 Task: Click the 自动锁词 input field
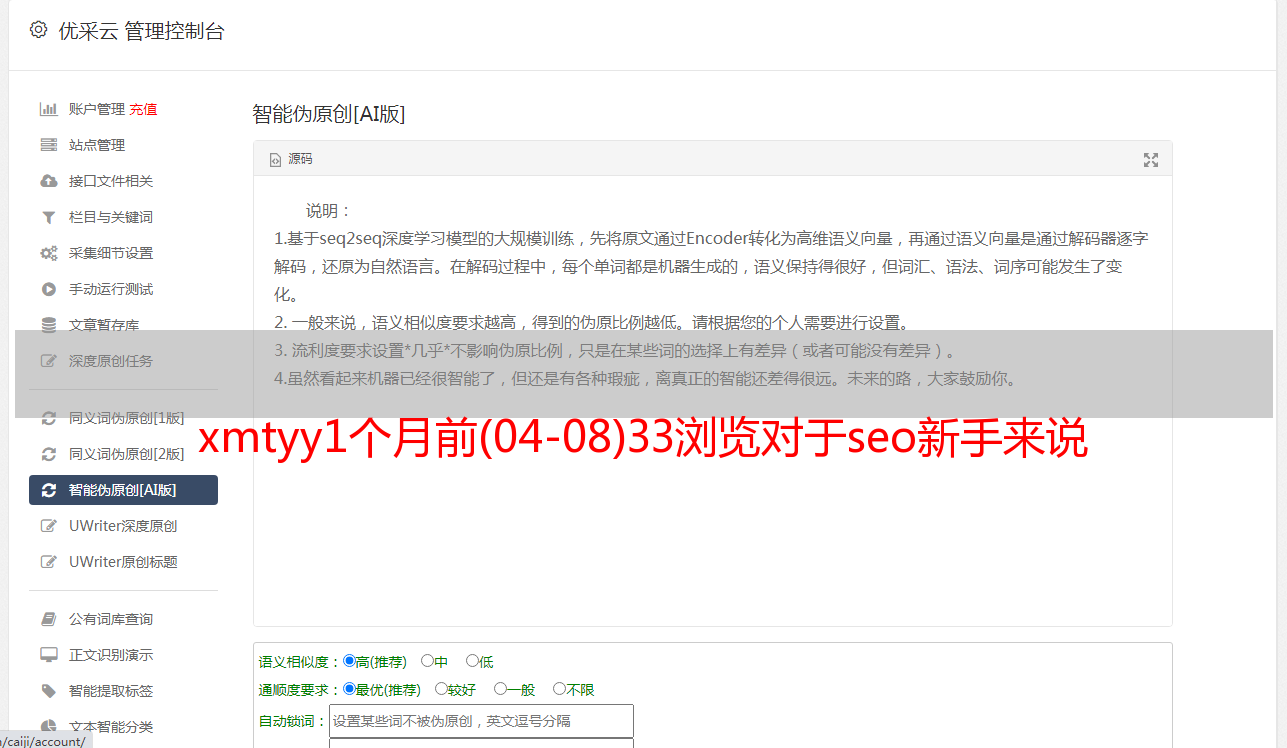481,721
